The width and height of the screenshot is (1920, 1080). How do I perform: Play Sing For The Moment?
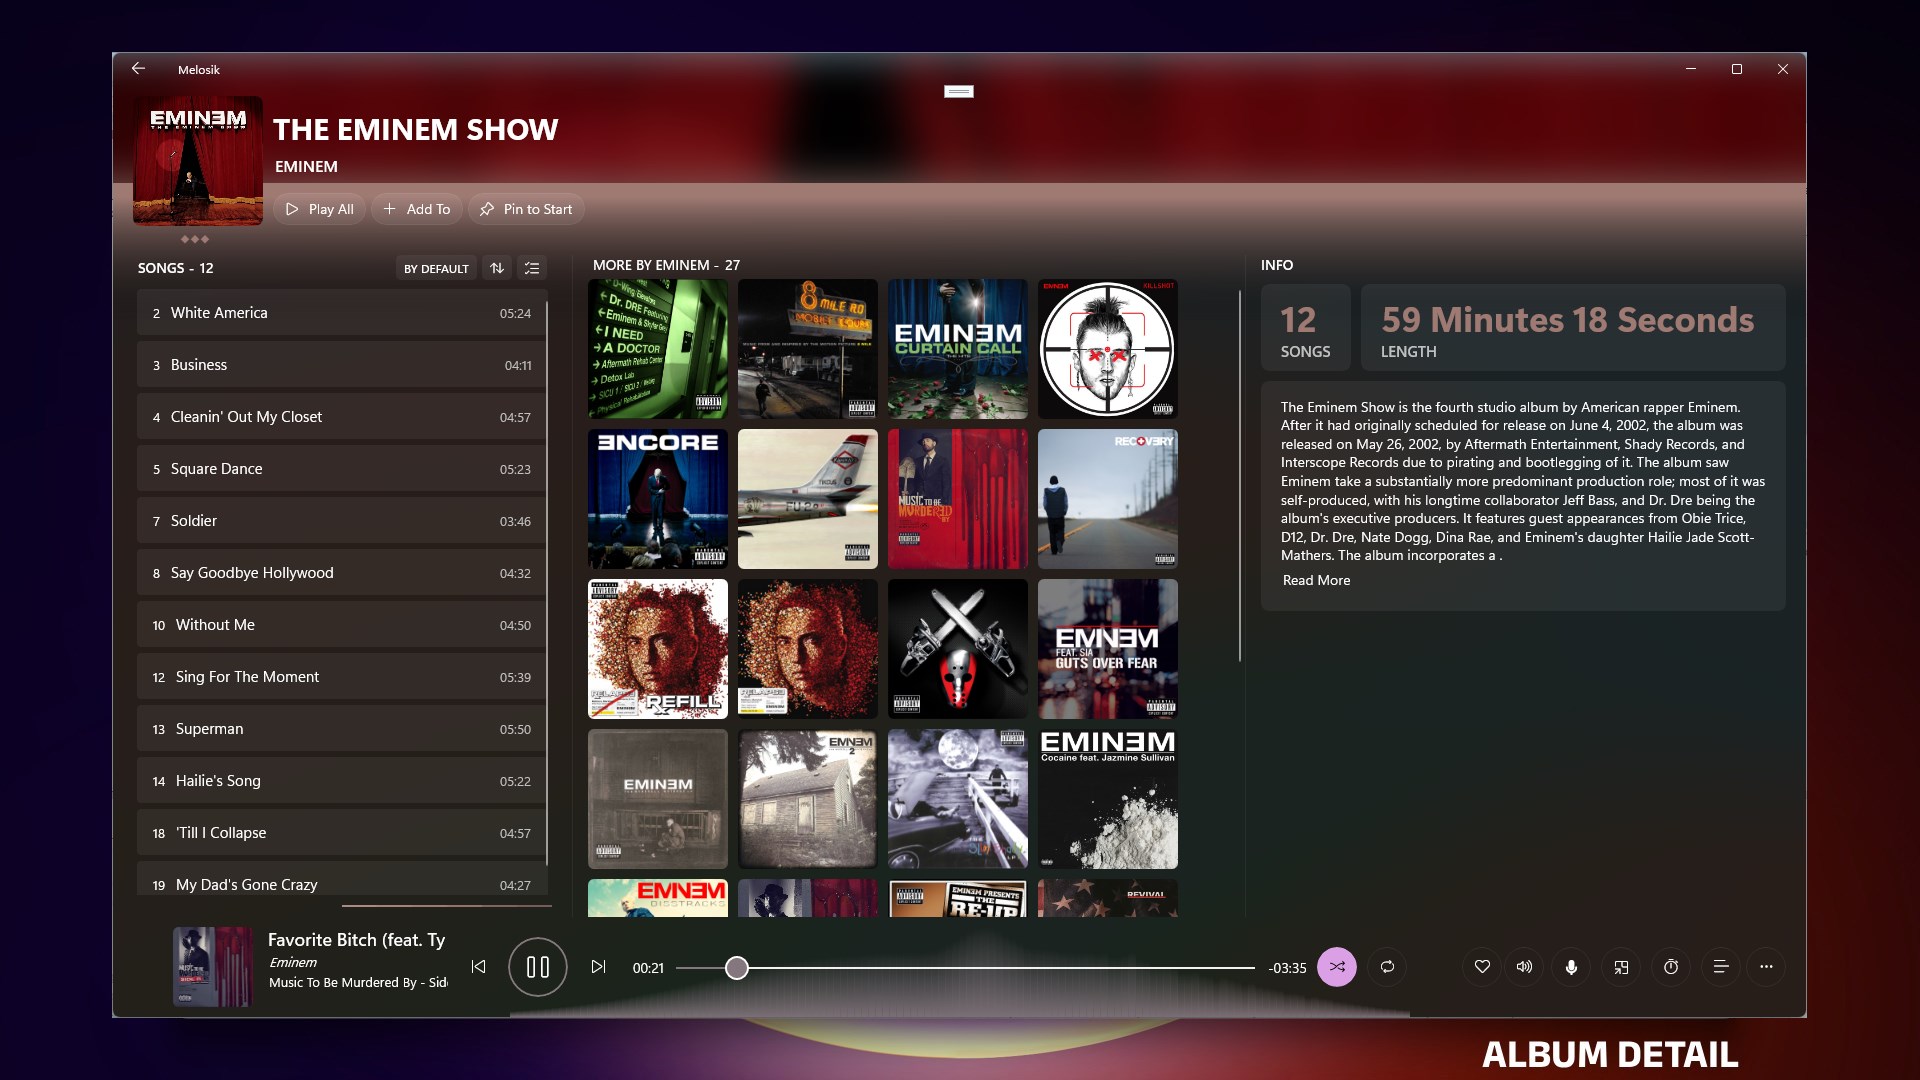tap(342, 677)
